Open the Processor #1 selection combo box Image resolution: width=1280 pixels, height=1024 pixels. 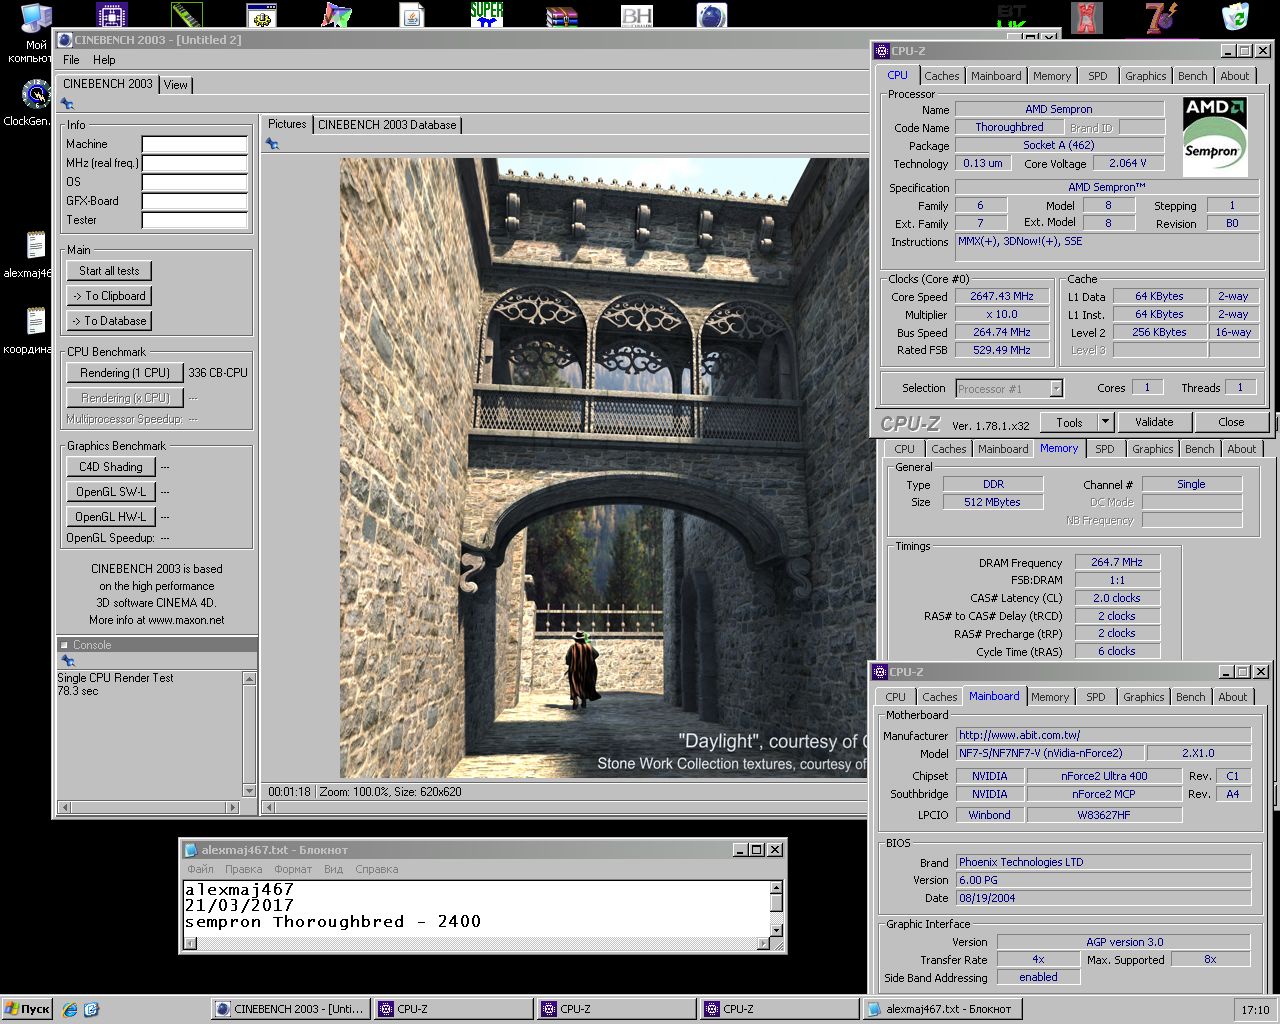(1009, 389)
